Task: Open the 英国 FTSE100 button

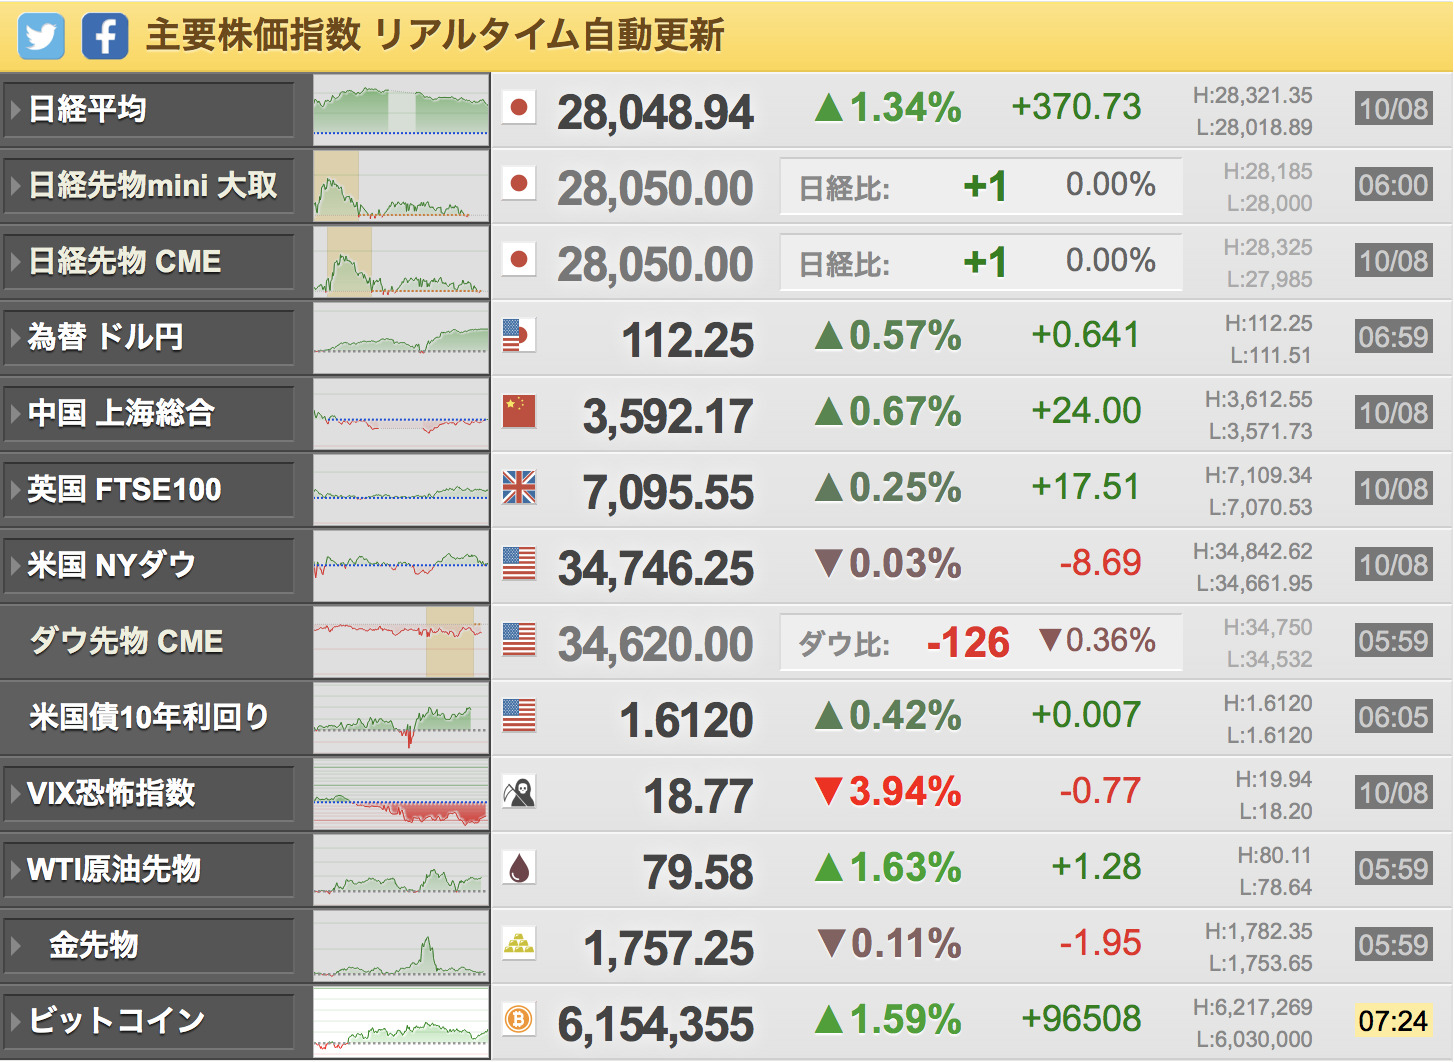Action: [x=149, y=489]
